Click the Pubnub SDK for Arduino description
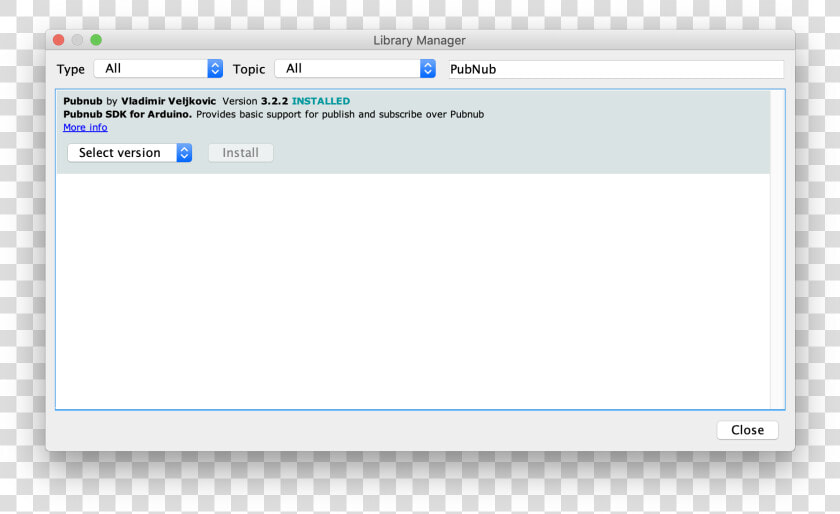 click(273, 114)
